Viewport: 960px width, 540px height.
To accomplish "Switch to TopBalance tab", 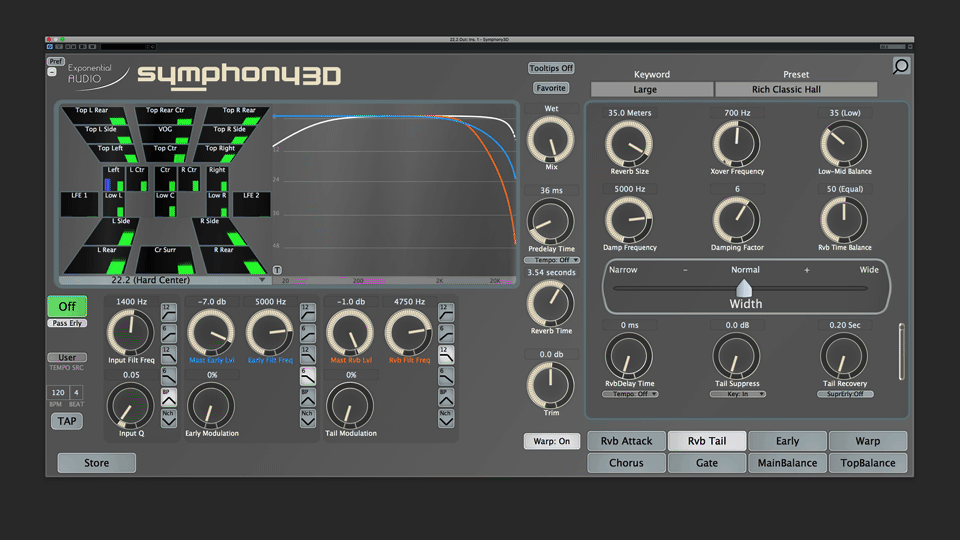I will 868,463.
